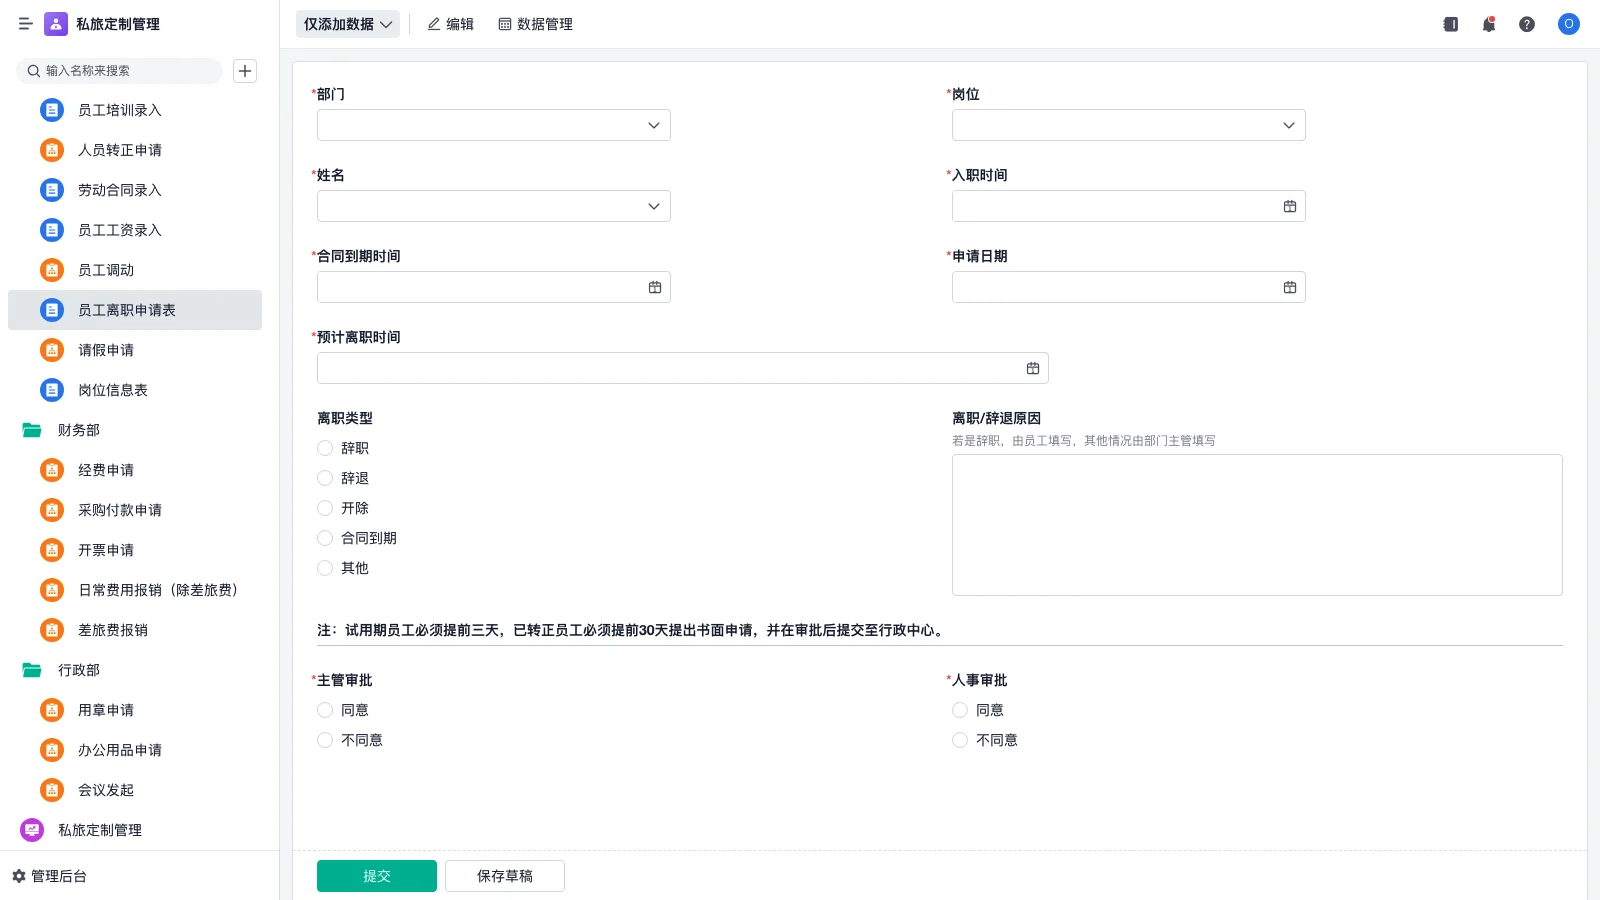Open the 姓名 selection dropdown
Image resolution: width=1600 pixels, height=900 pixels.
[x=493, y=206]
